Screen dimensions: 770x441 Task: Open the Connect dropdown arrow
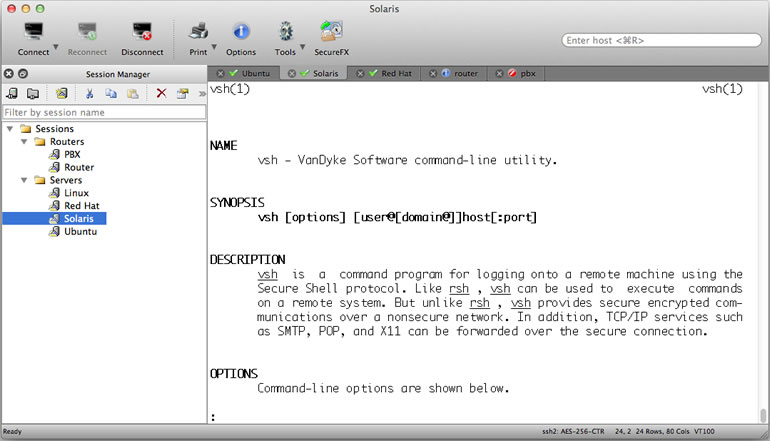pos(55,46)
